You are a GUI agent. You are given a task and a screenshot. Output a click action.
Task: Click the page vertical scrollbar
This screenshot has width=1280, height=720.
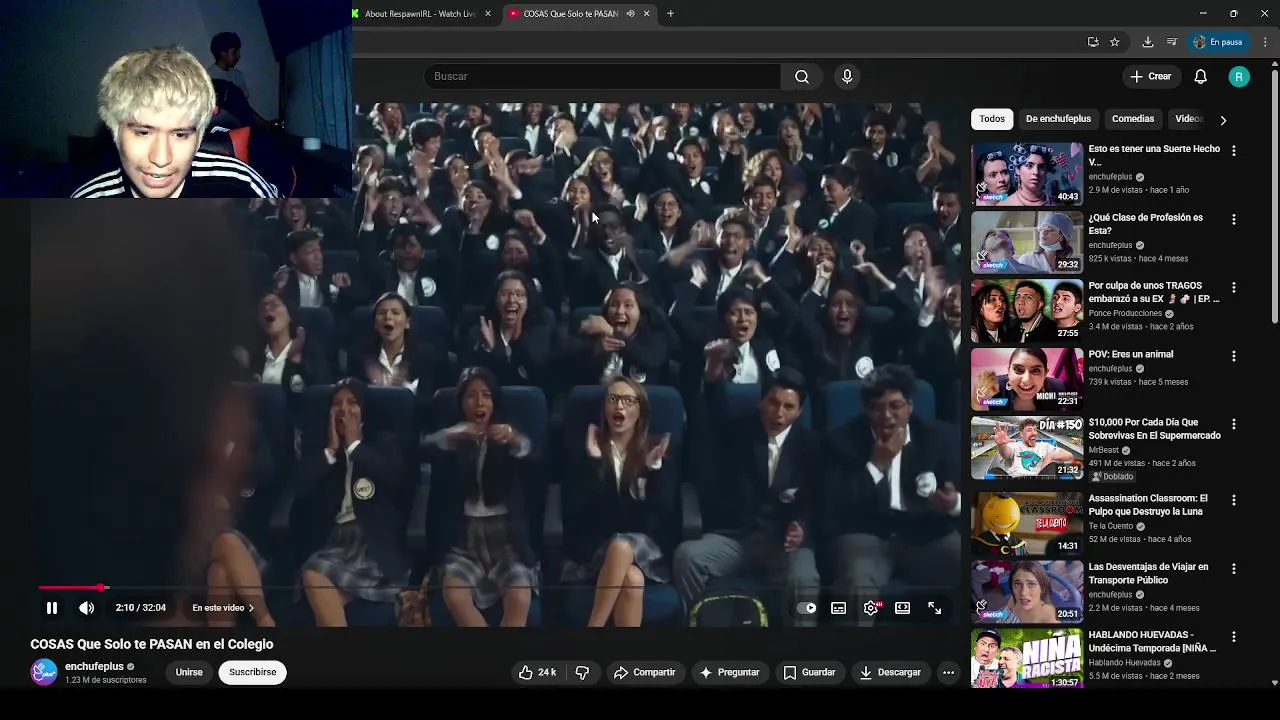pyautogui.click(x=1274, y=195)
